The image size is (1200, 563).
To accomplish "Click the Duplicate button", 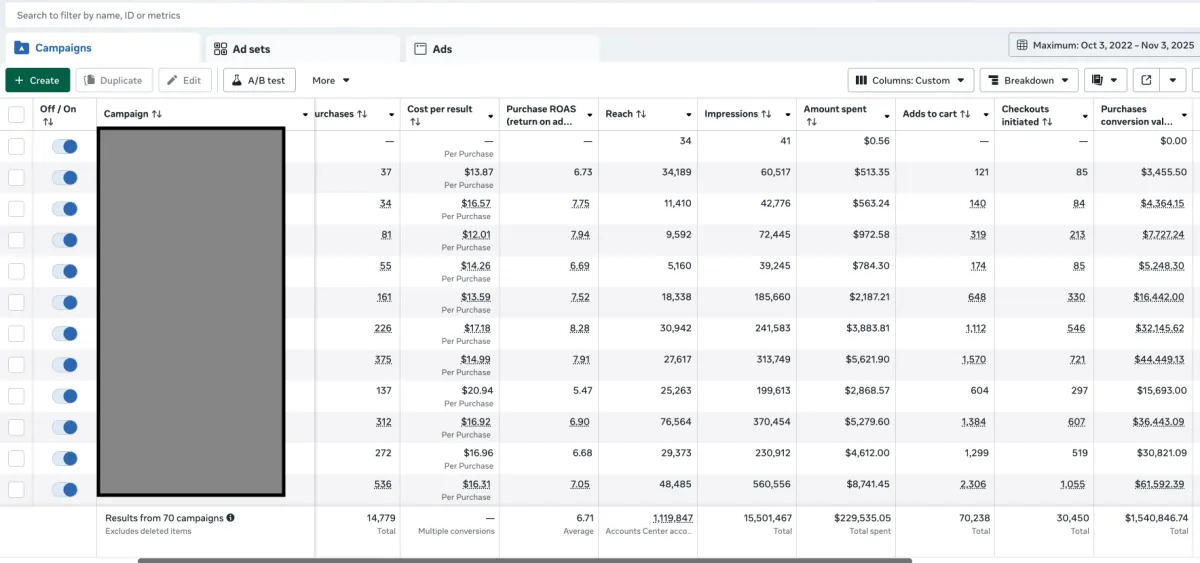I will [113, 80].
